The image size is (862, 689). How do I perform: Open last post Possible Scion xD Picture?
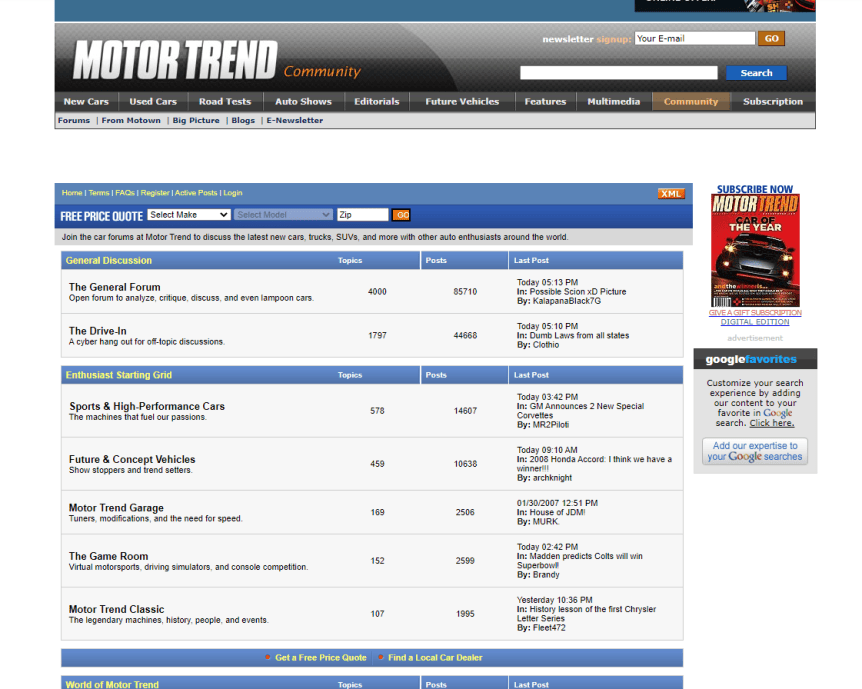578,292
